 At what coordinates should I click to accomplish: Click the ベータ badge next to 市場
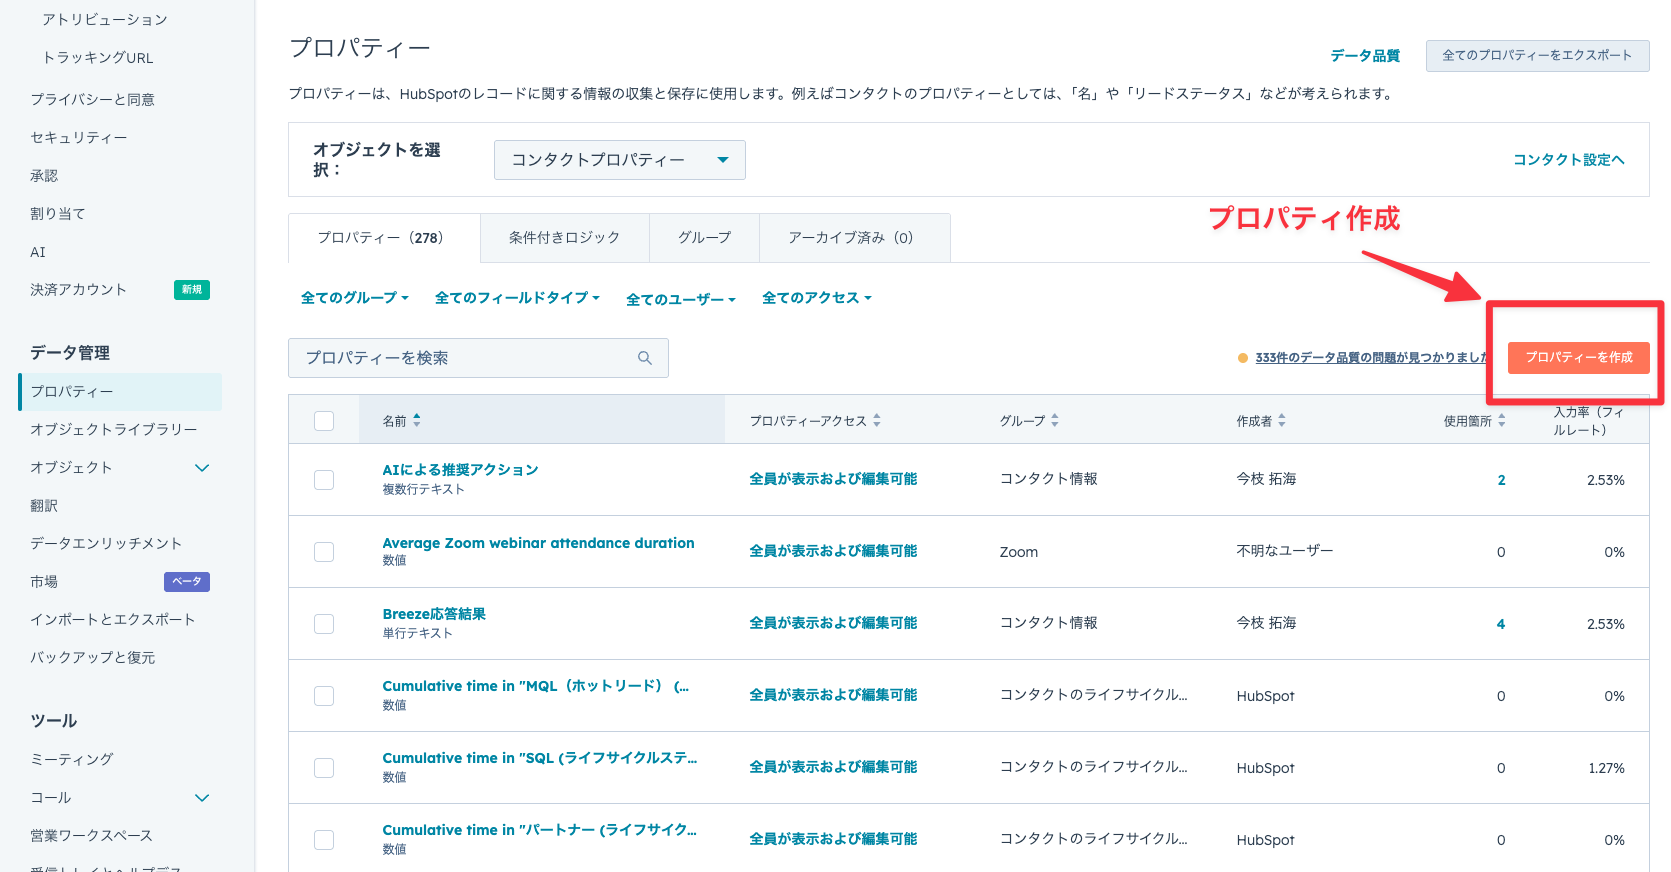[187, 582]
